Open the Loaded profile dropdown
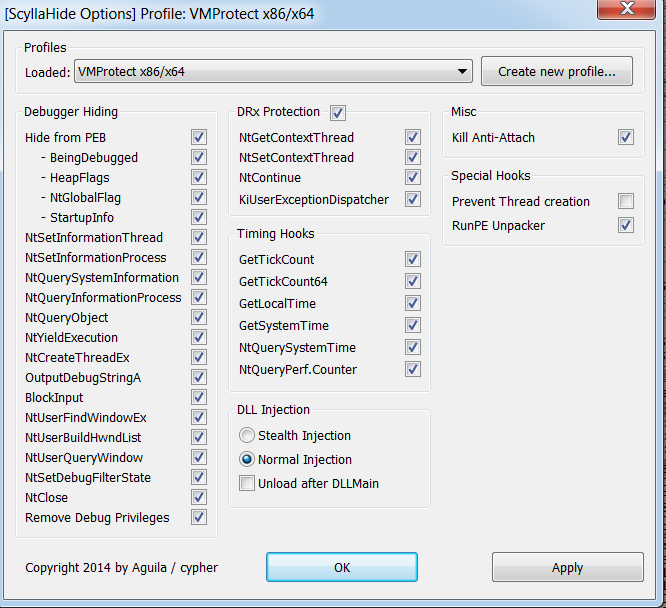Viewport: 666px width, 608px height. click(273, 71)
